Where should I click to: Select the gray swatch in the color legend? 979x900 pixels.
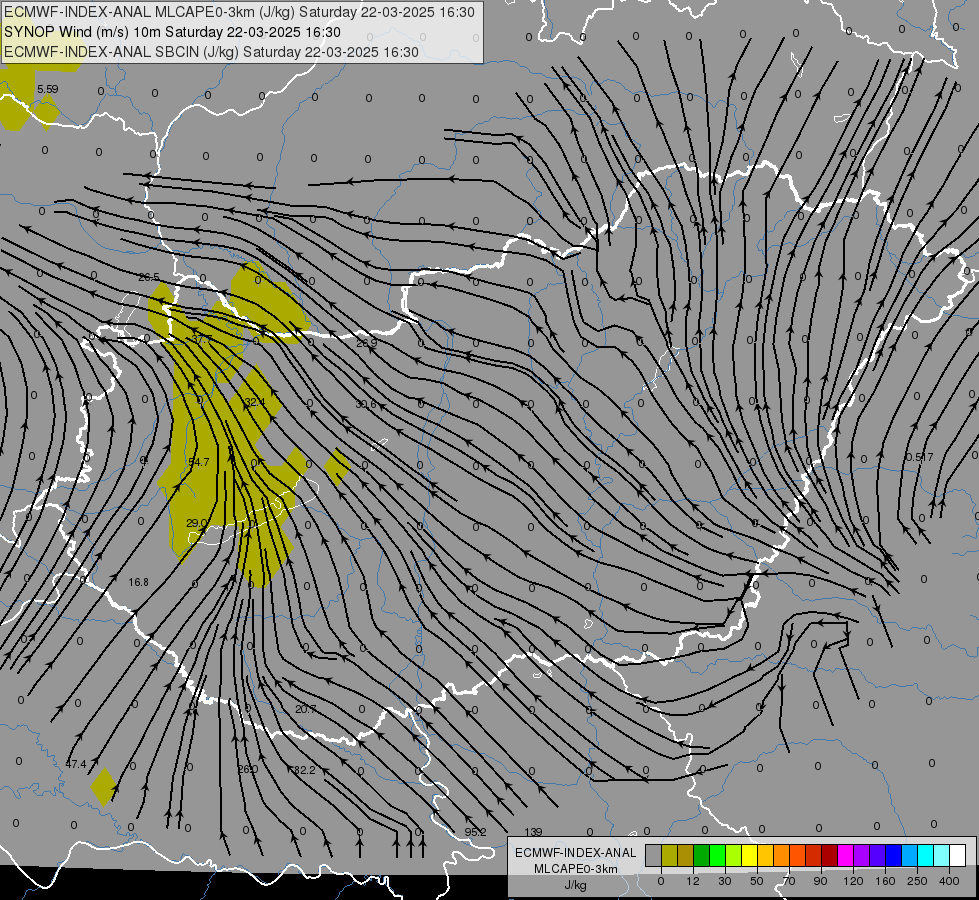654,855
